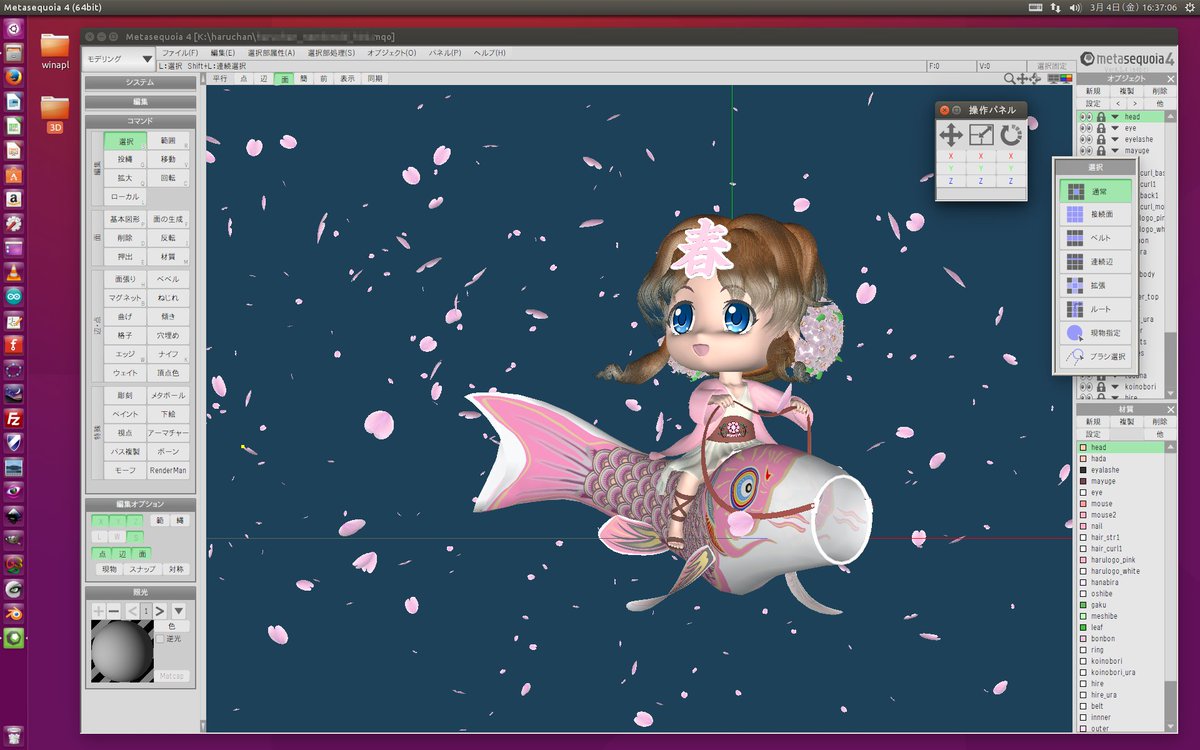Viewport: 1200px width, 750px height.
Task: Choose 拡張 selection mode
Action: (1095, 286)
